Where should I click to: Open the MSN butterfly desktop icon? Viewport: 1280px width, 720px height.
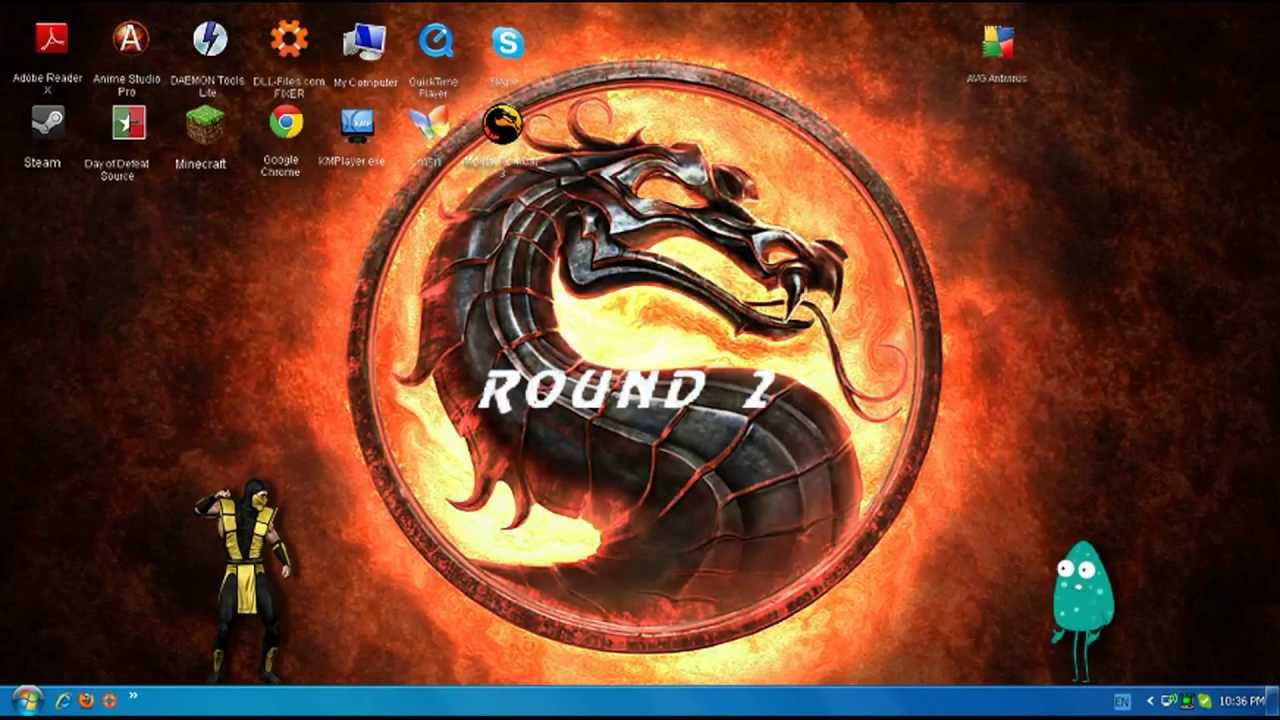[x=430, y=124]
